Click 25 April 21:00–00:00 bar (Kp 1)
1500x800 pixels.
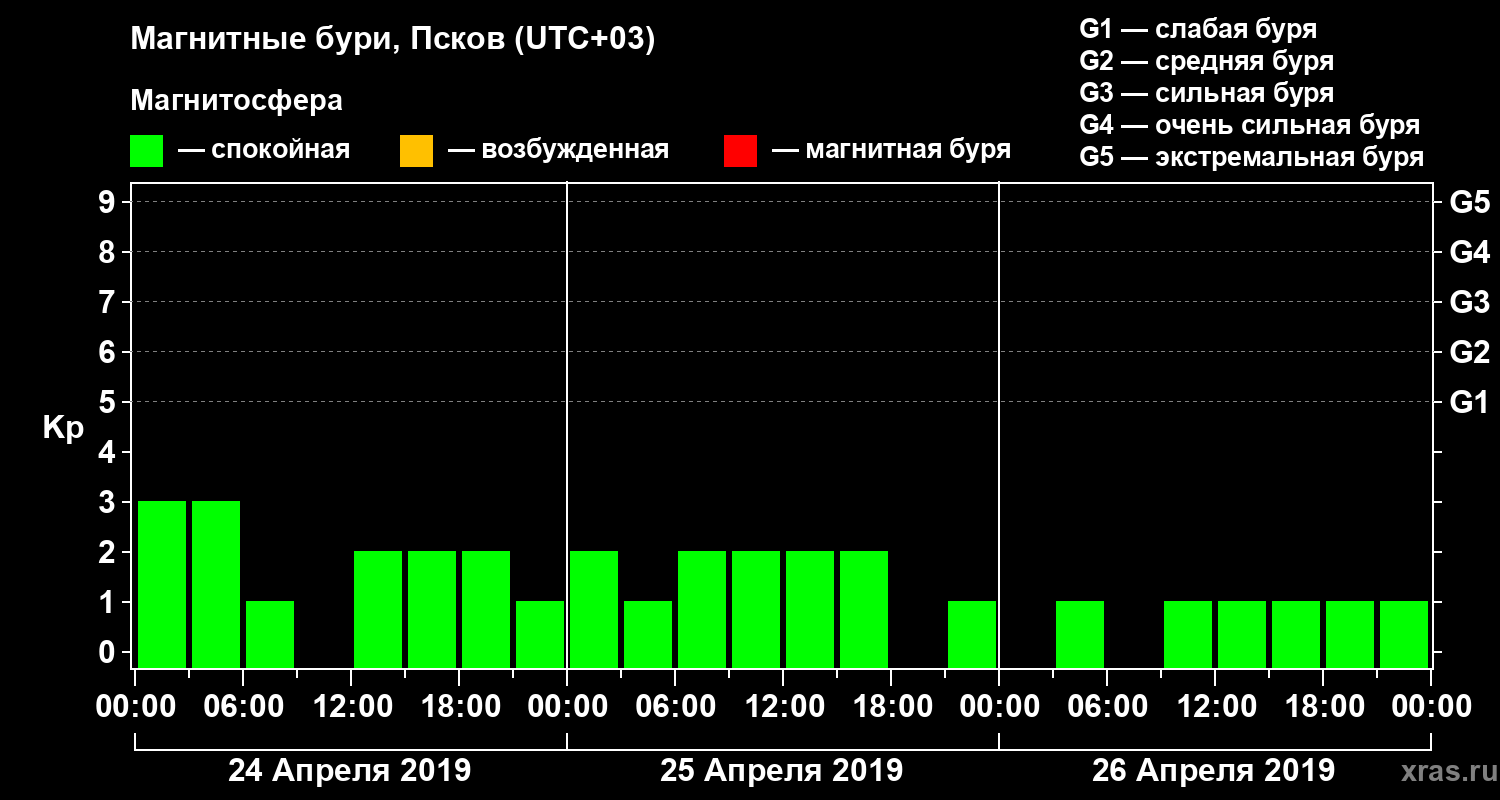click(x=972, y=634)
